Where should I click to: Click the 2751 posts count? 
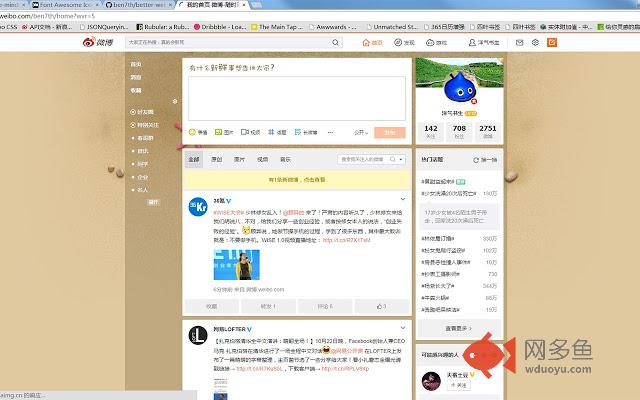point(488,131)
